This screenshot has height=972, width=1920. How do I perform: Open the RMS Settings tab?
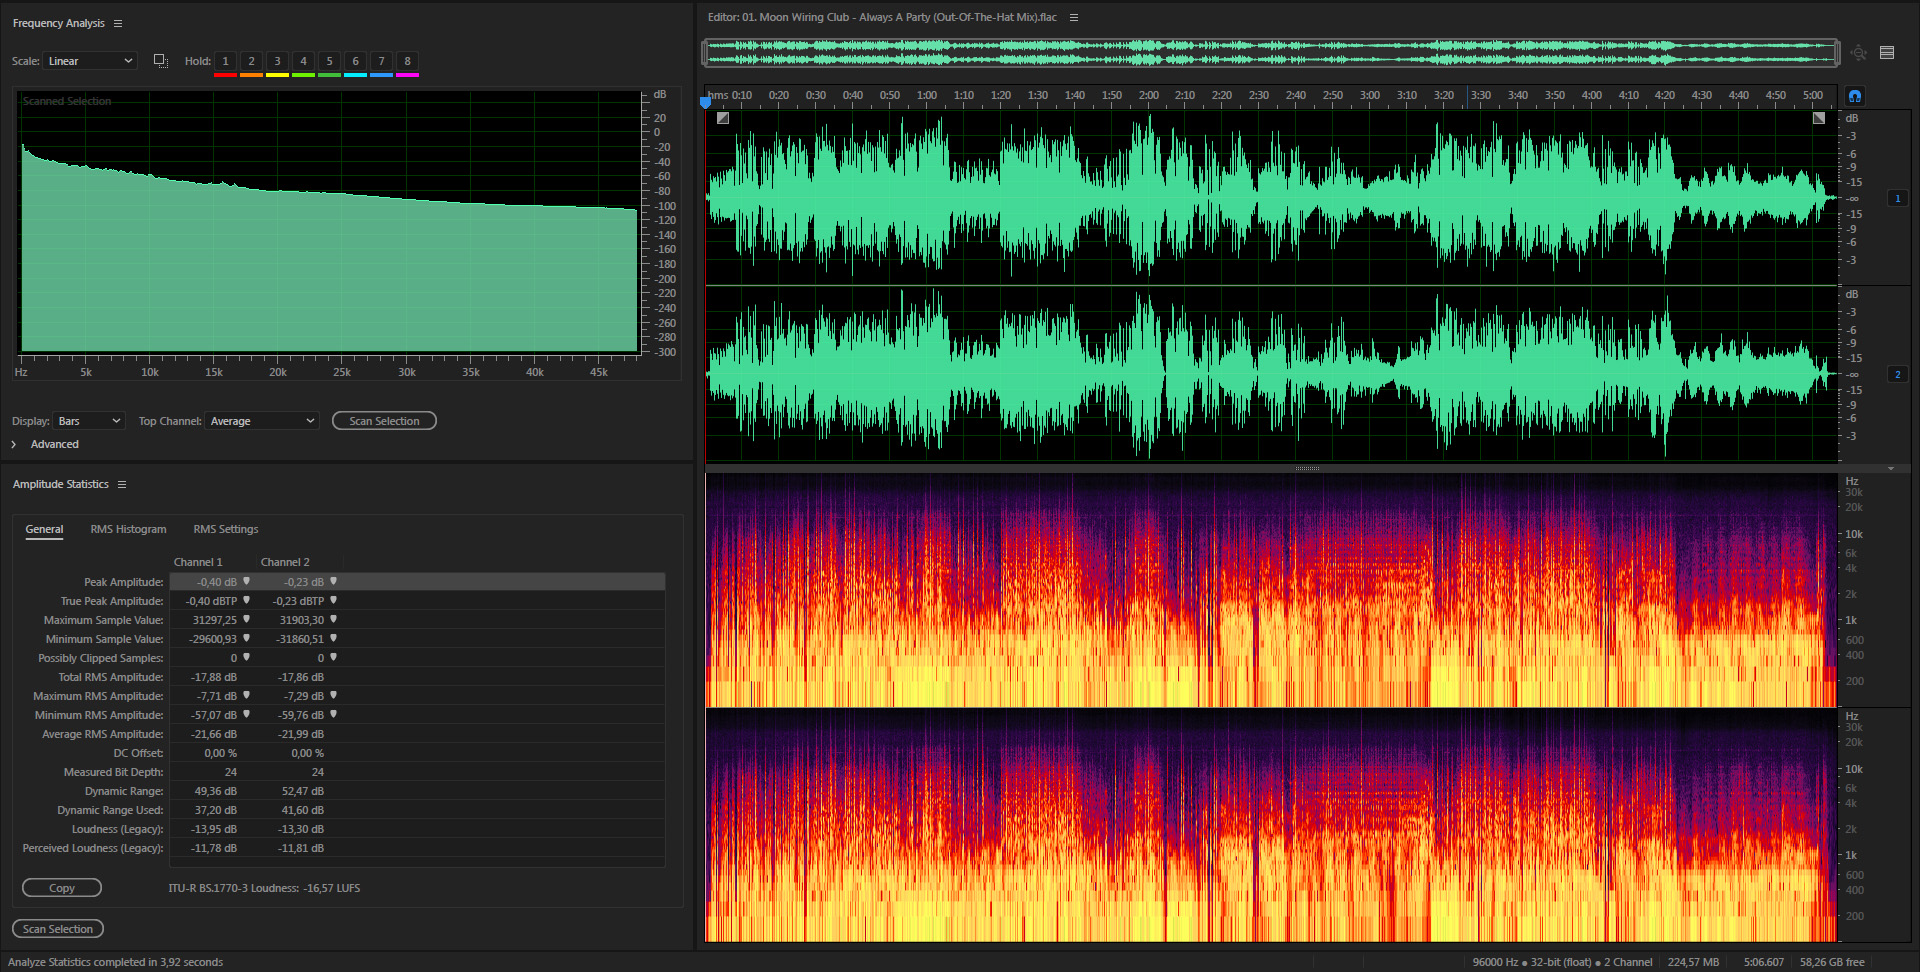tap(226, 529)
